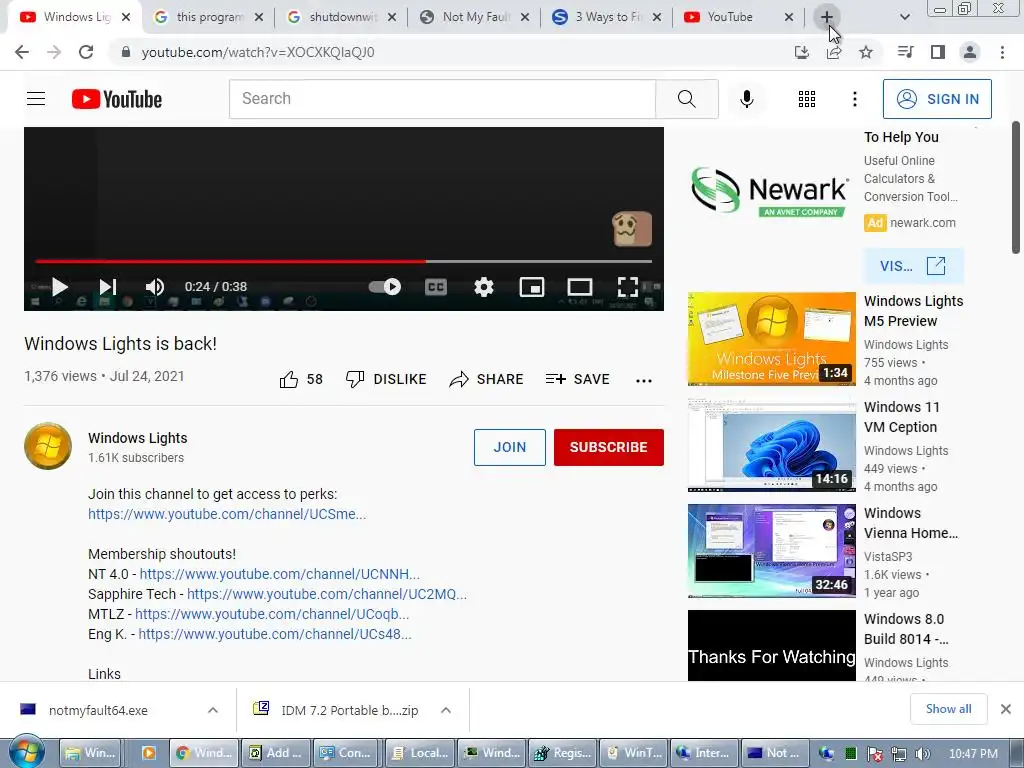Click the taskbar volume speaker icon

(923, 754)
